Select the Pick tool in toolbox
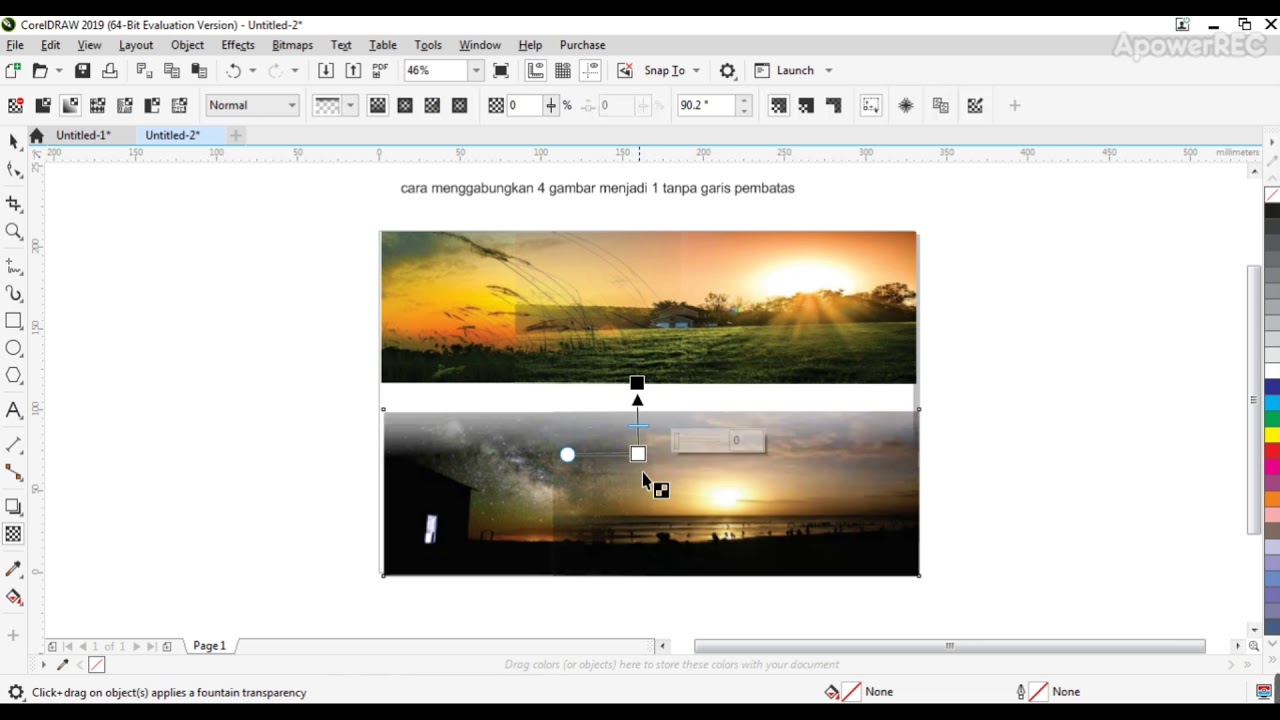The width and height of the screenshot is (1280, 720). pos(14,143)
